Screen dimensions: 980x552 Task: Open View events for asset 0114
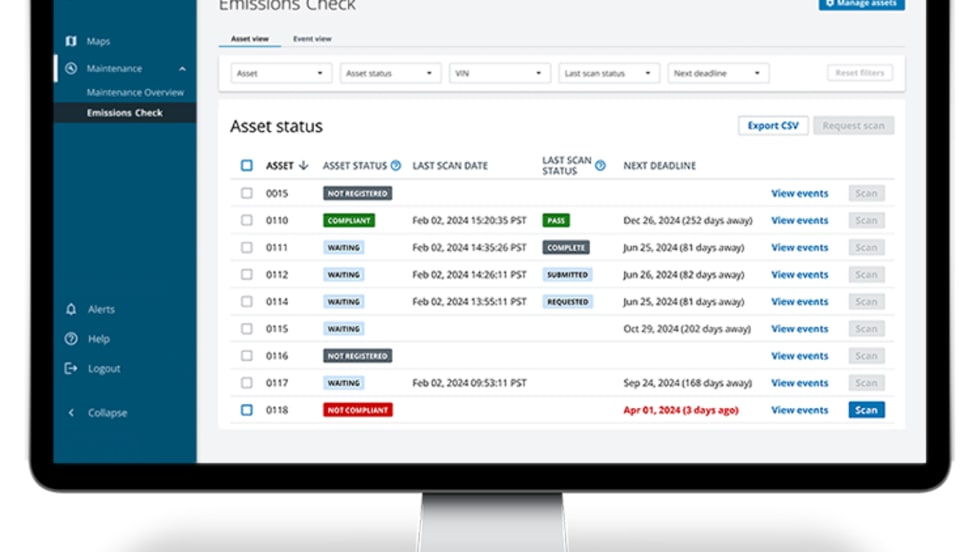[799, 301]
